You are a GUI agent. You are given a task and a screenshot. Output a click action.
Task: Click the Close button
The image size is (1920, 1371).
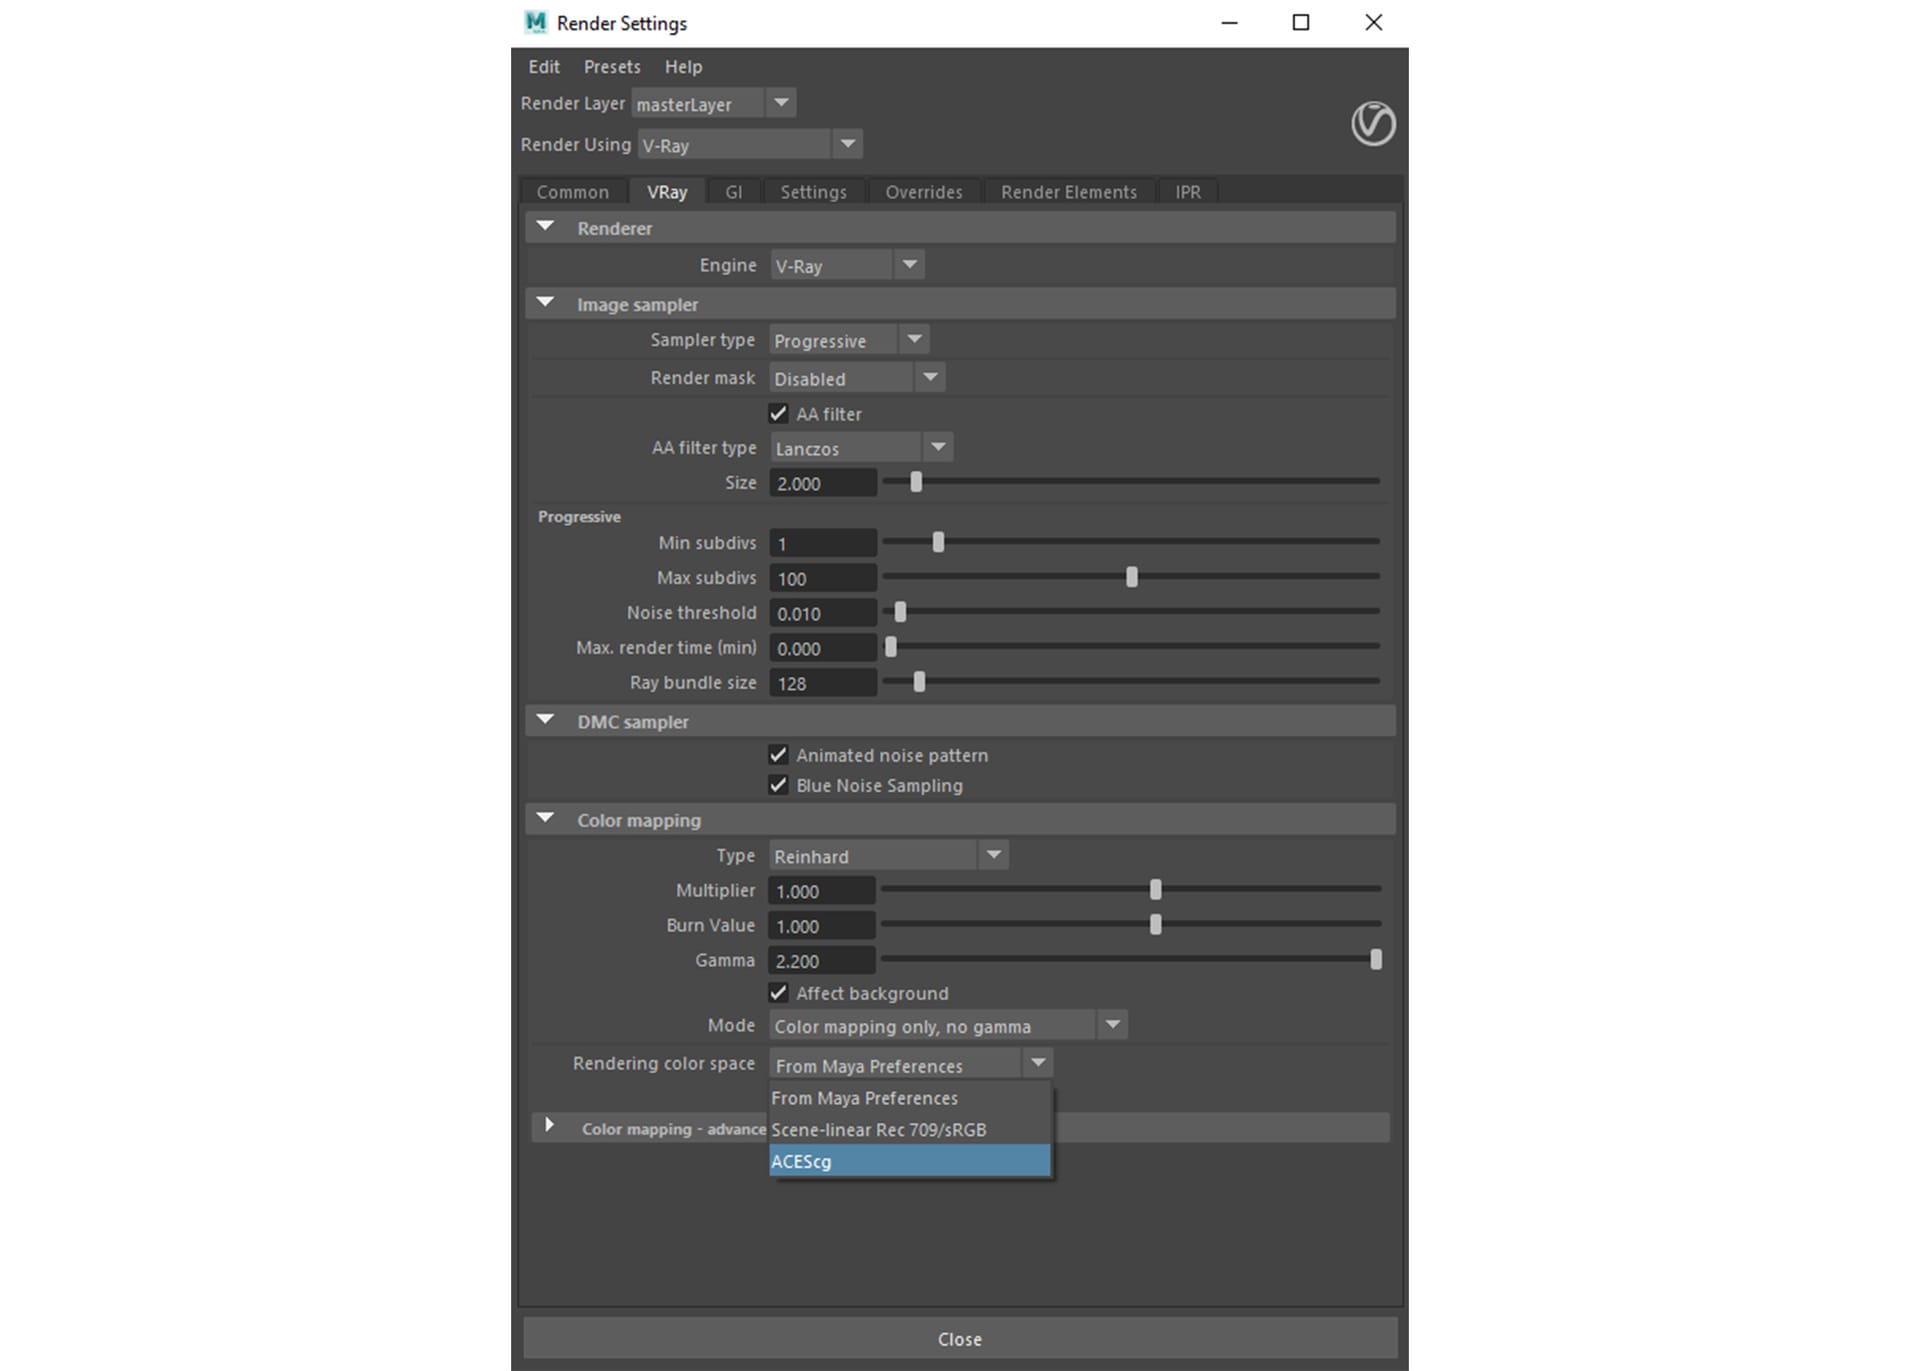pyautogui.click(x=960, y=1339)
